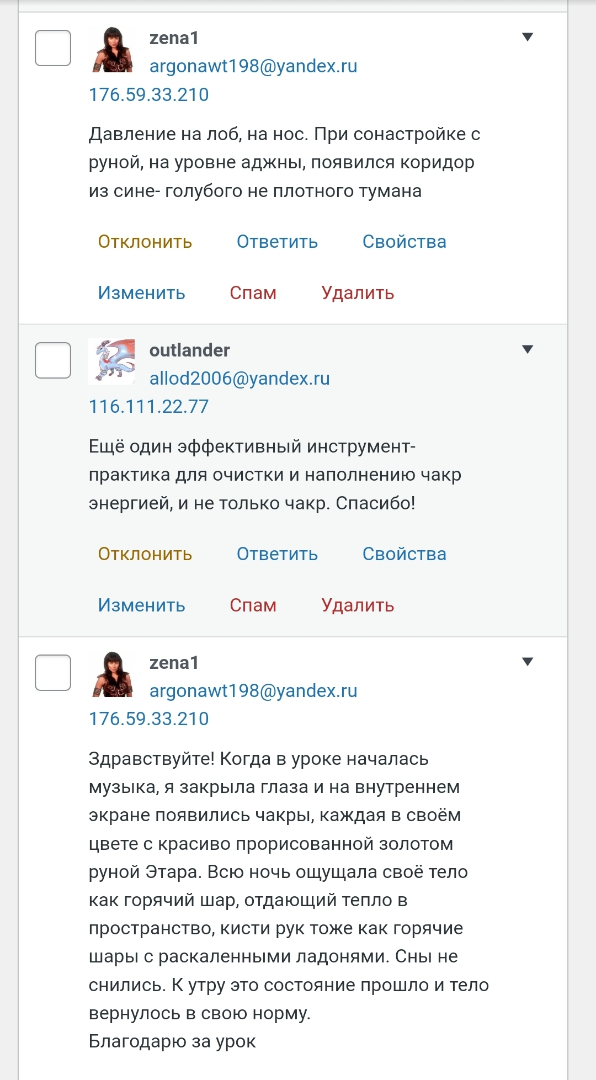Expand first zena1 comment details arrow
596x1080 pixels.
[528, 37]
